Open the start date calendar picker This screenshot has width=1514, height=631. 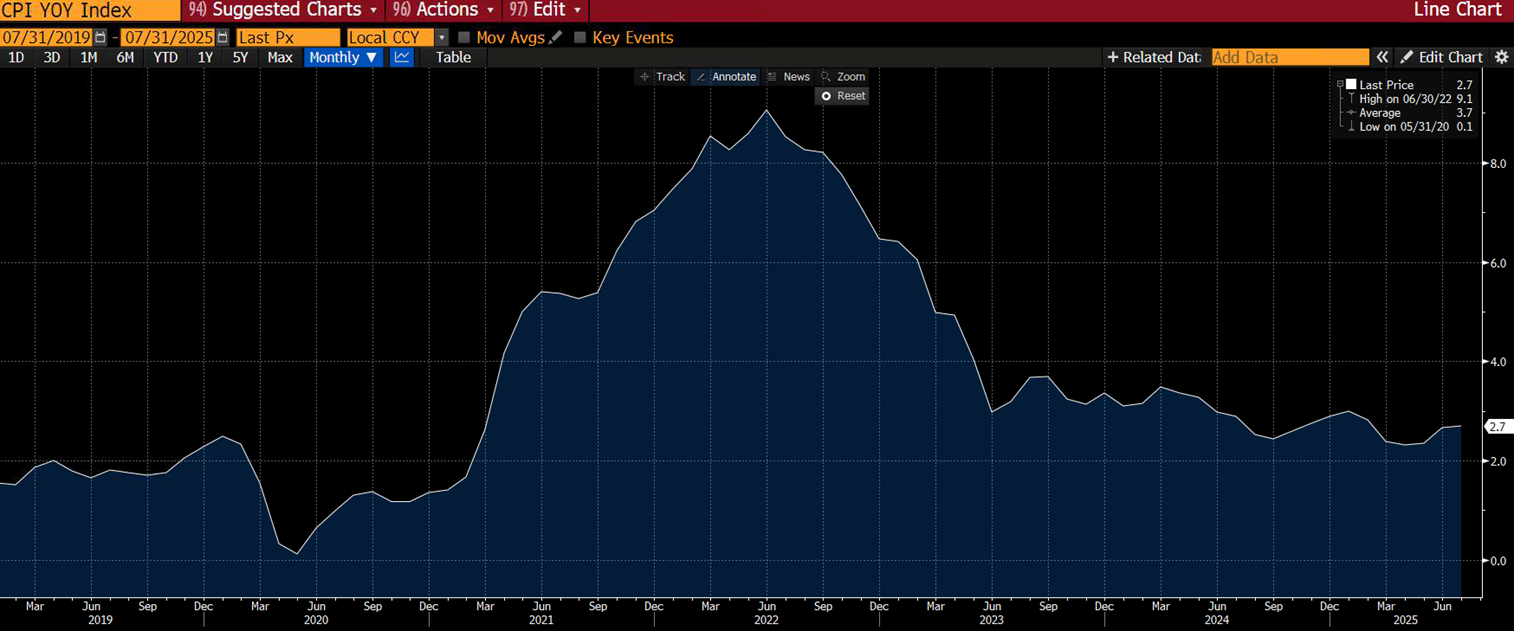click(100, 37)
